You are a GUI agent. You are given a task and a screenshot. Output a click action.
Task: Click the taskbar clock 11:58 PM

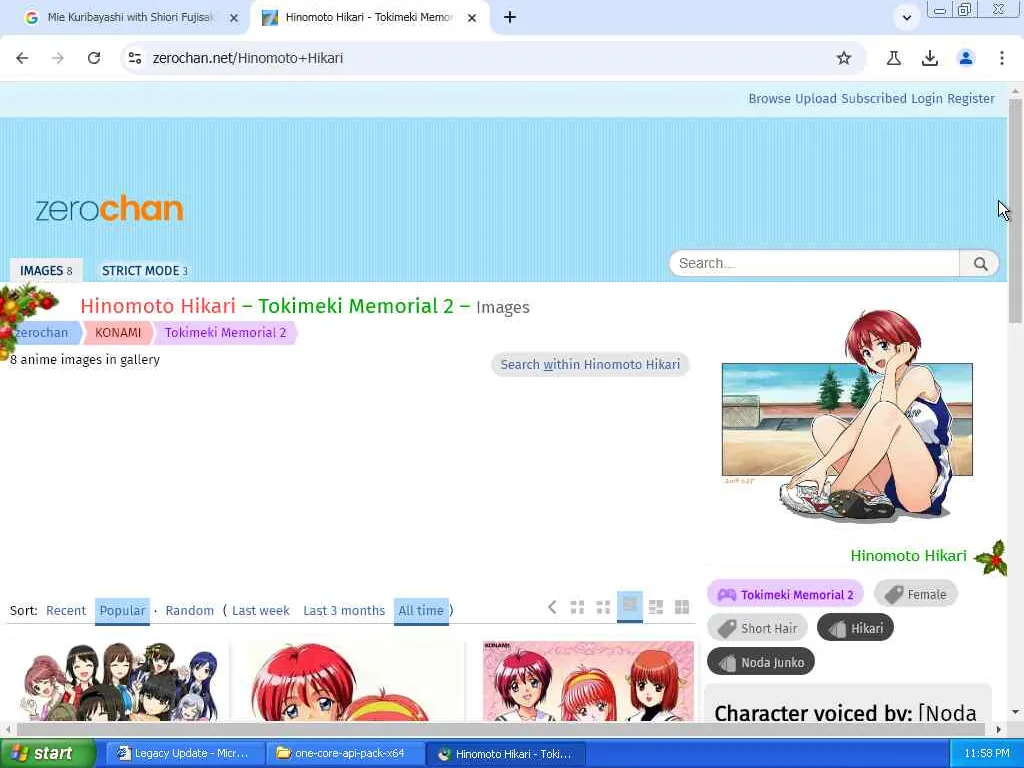pyautogui.click(x=986, y=754)
